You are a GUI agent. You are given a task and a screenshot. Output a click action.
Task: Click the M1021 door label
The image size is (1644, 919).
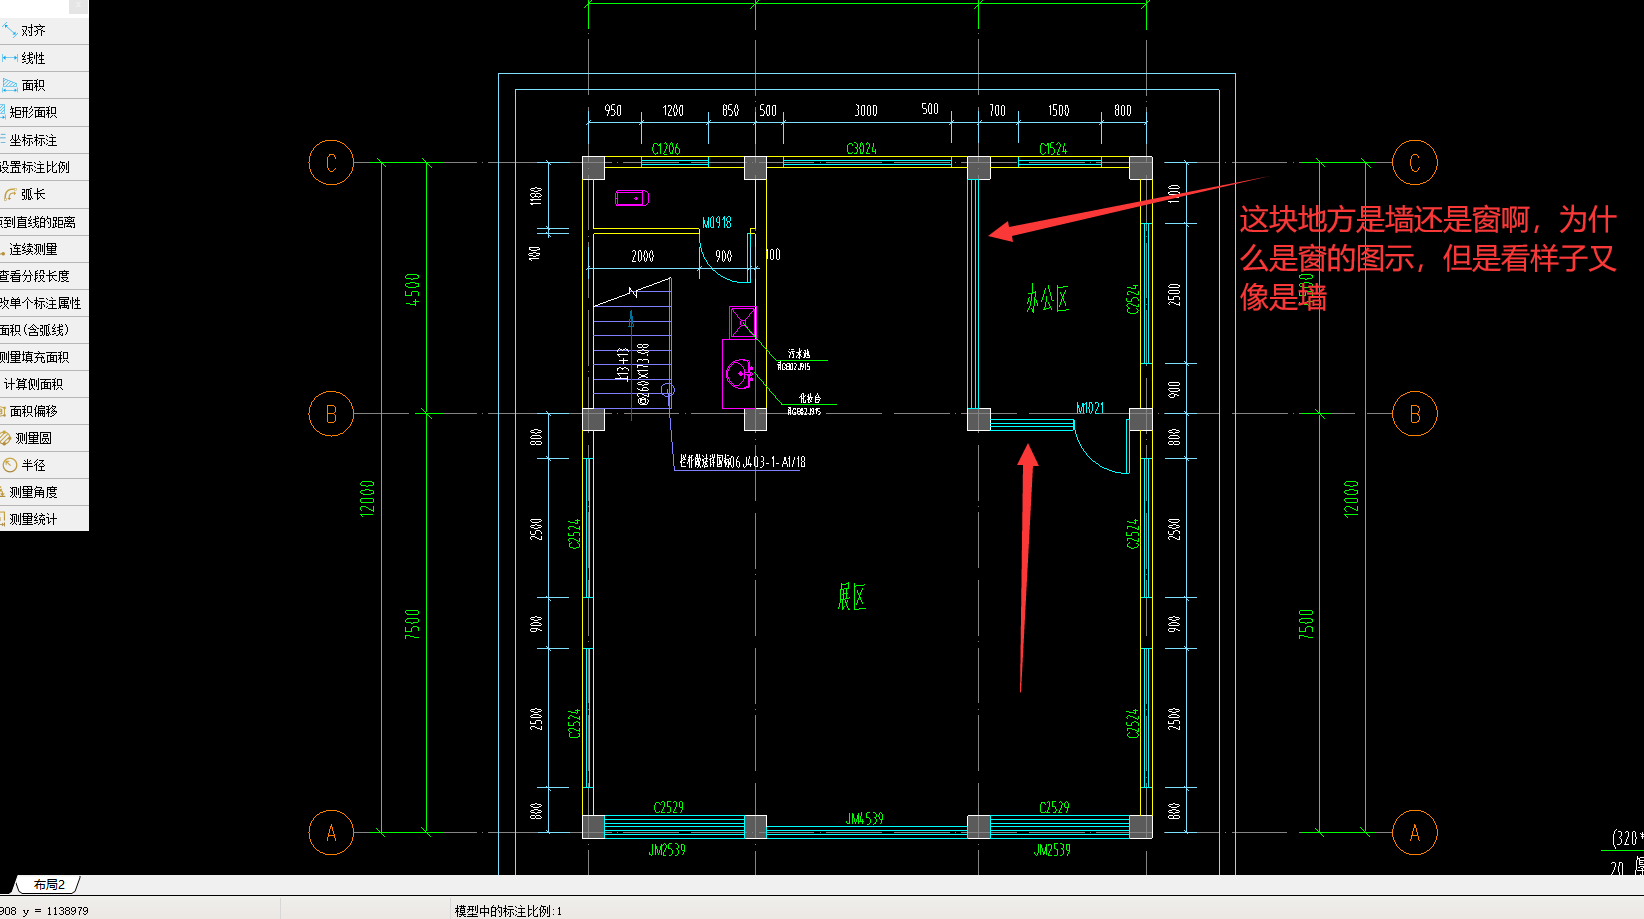1090,408
